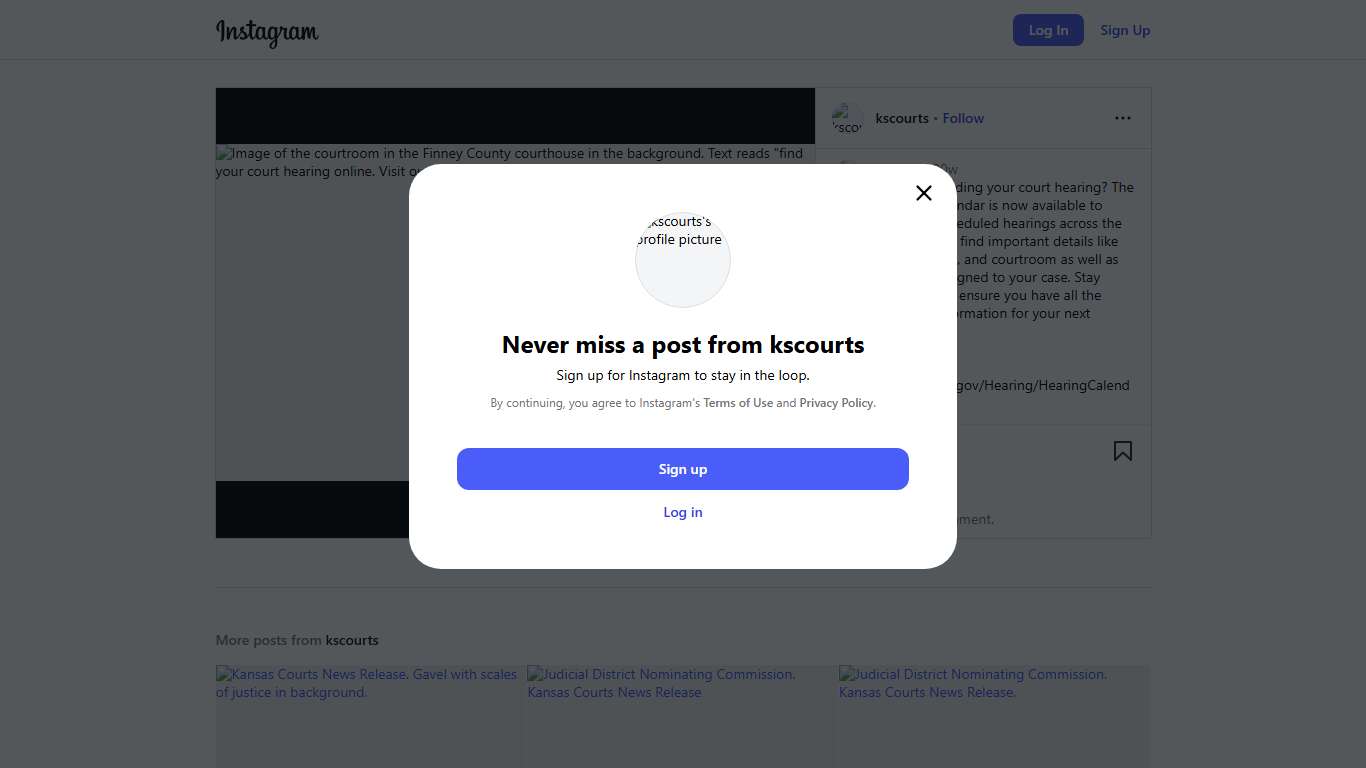Click kscourts avatar in post header
The height and width of the screenshot is (768, 1366).
[847, 118]
